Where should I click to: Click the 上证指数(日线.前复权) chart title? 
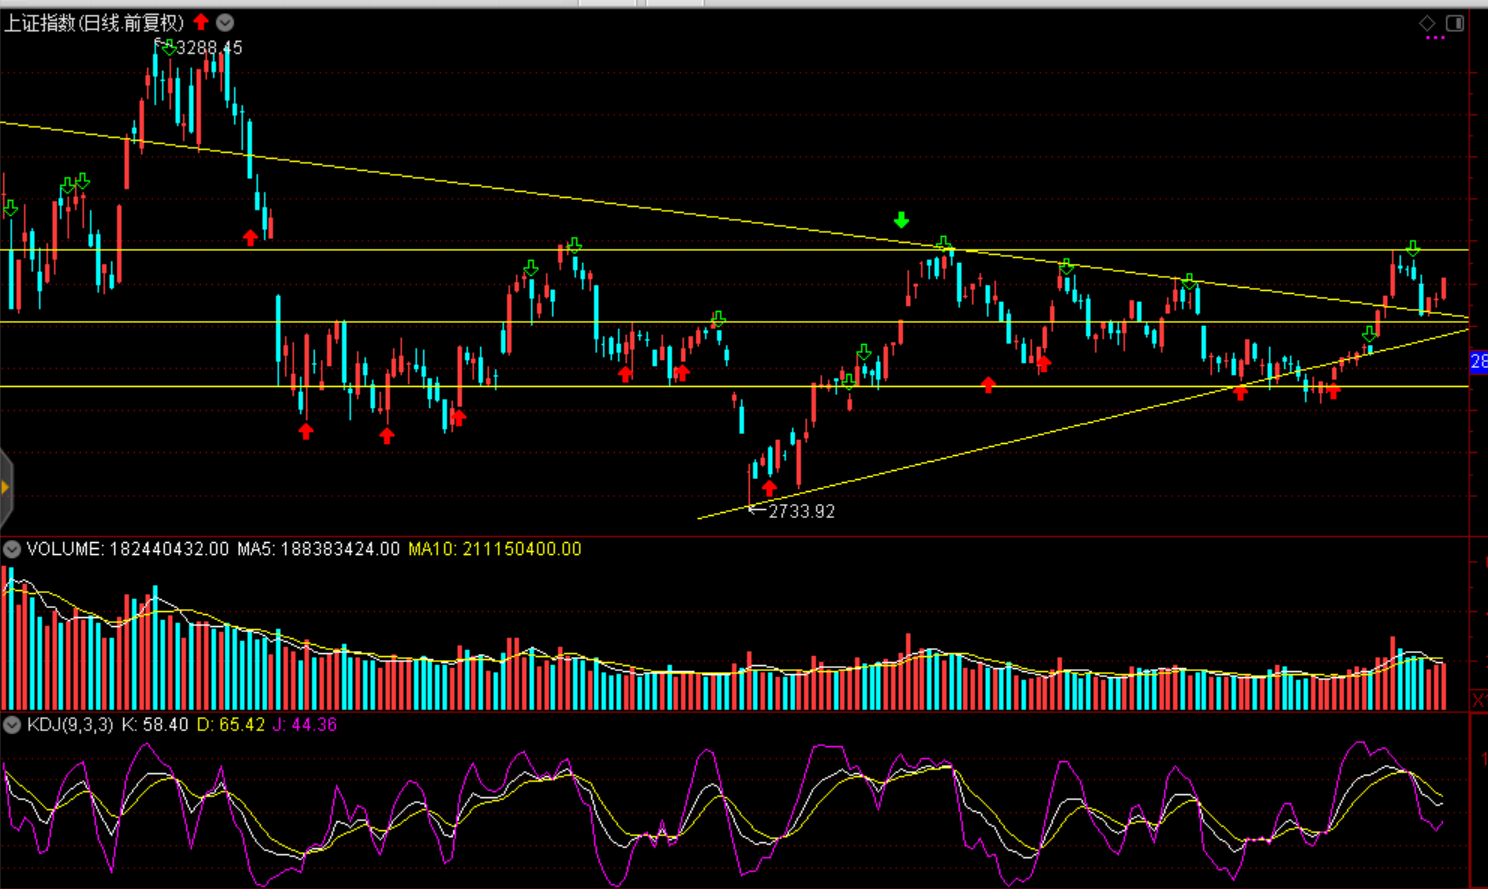(x=94, y=22)
